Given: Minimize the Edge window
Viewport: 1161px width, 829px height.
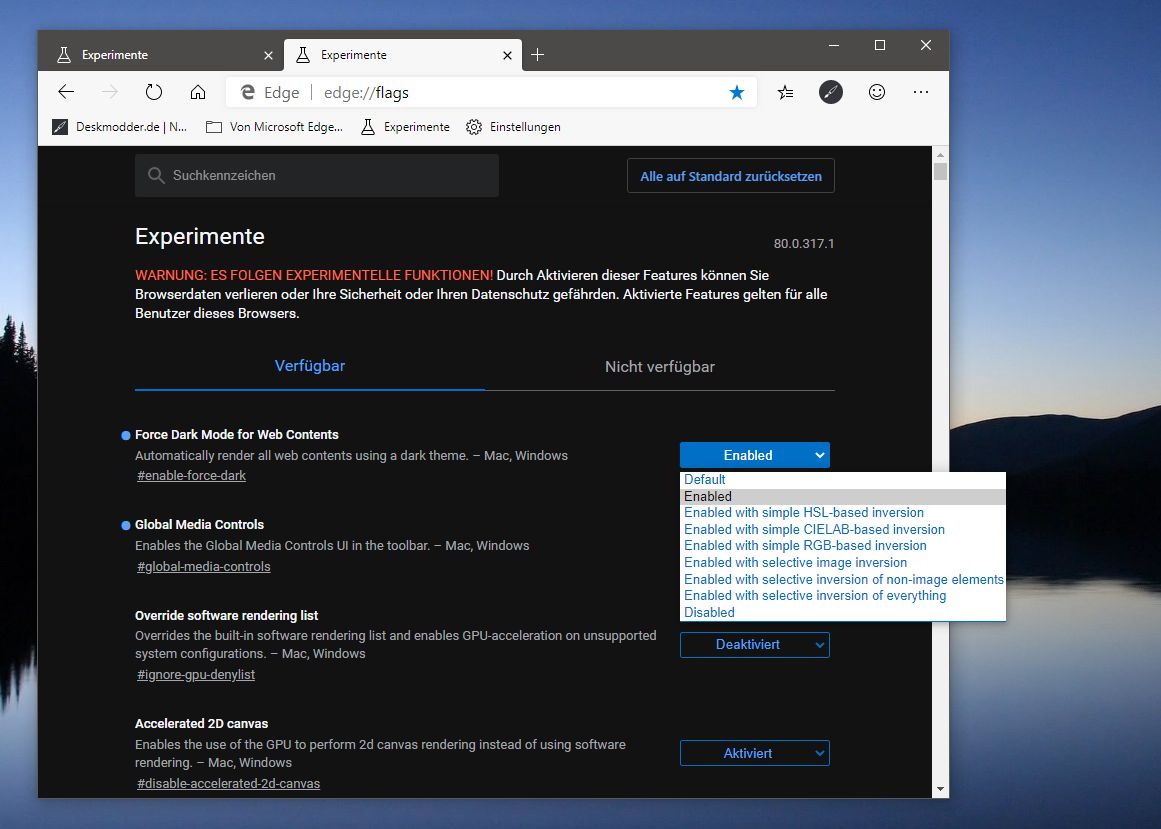Looking at the screenshot, I should [x=834, y=46].
